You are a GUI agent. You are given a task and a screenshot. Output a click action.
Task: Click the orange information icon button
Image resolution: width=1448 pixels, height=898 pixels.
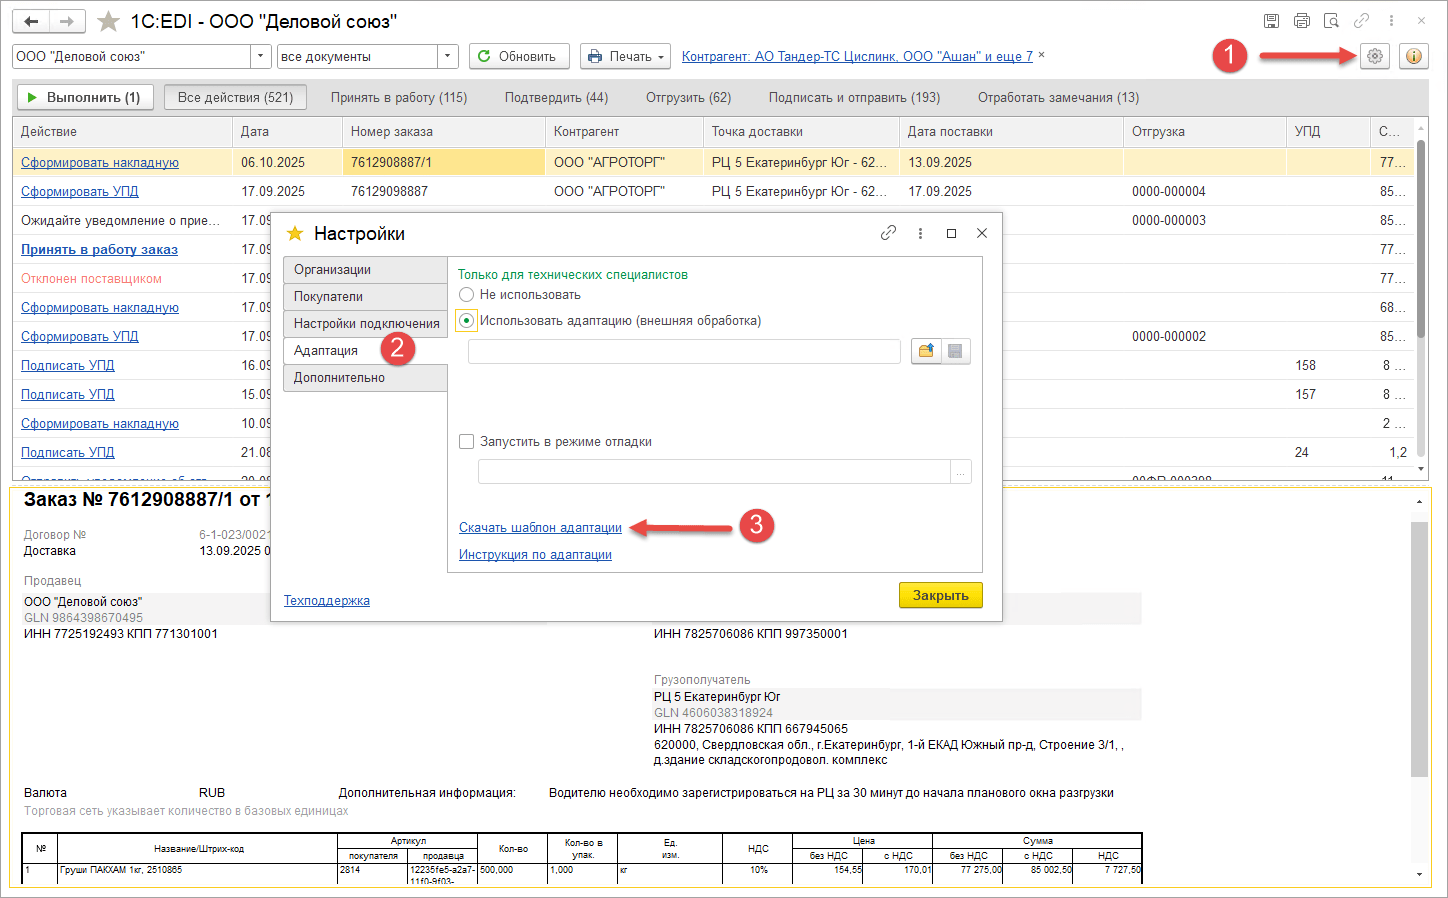coord(1413,57)
